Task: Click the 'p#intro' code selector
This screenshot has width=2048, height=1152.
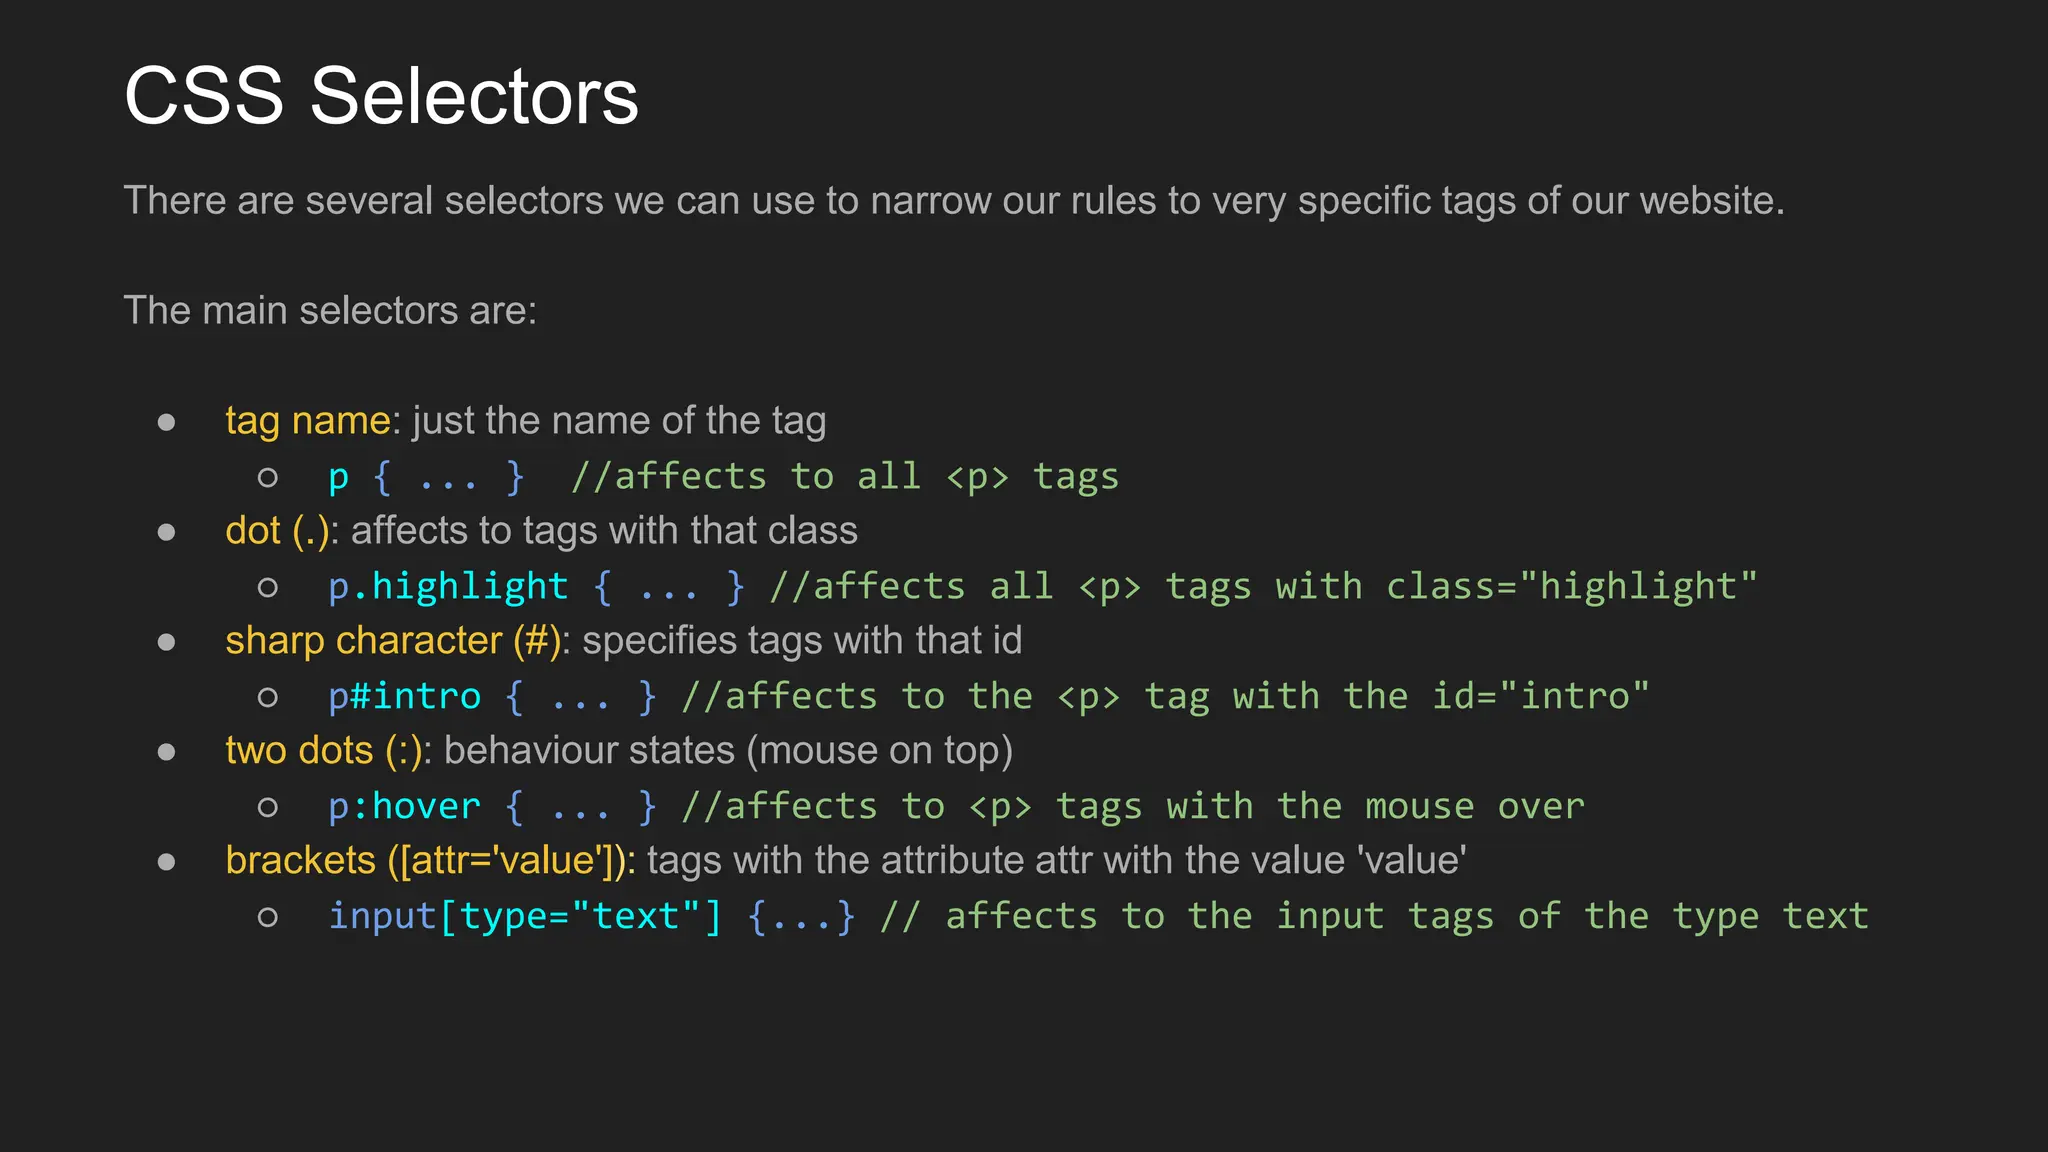Action: point(404,696)
